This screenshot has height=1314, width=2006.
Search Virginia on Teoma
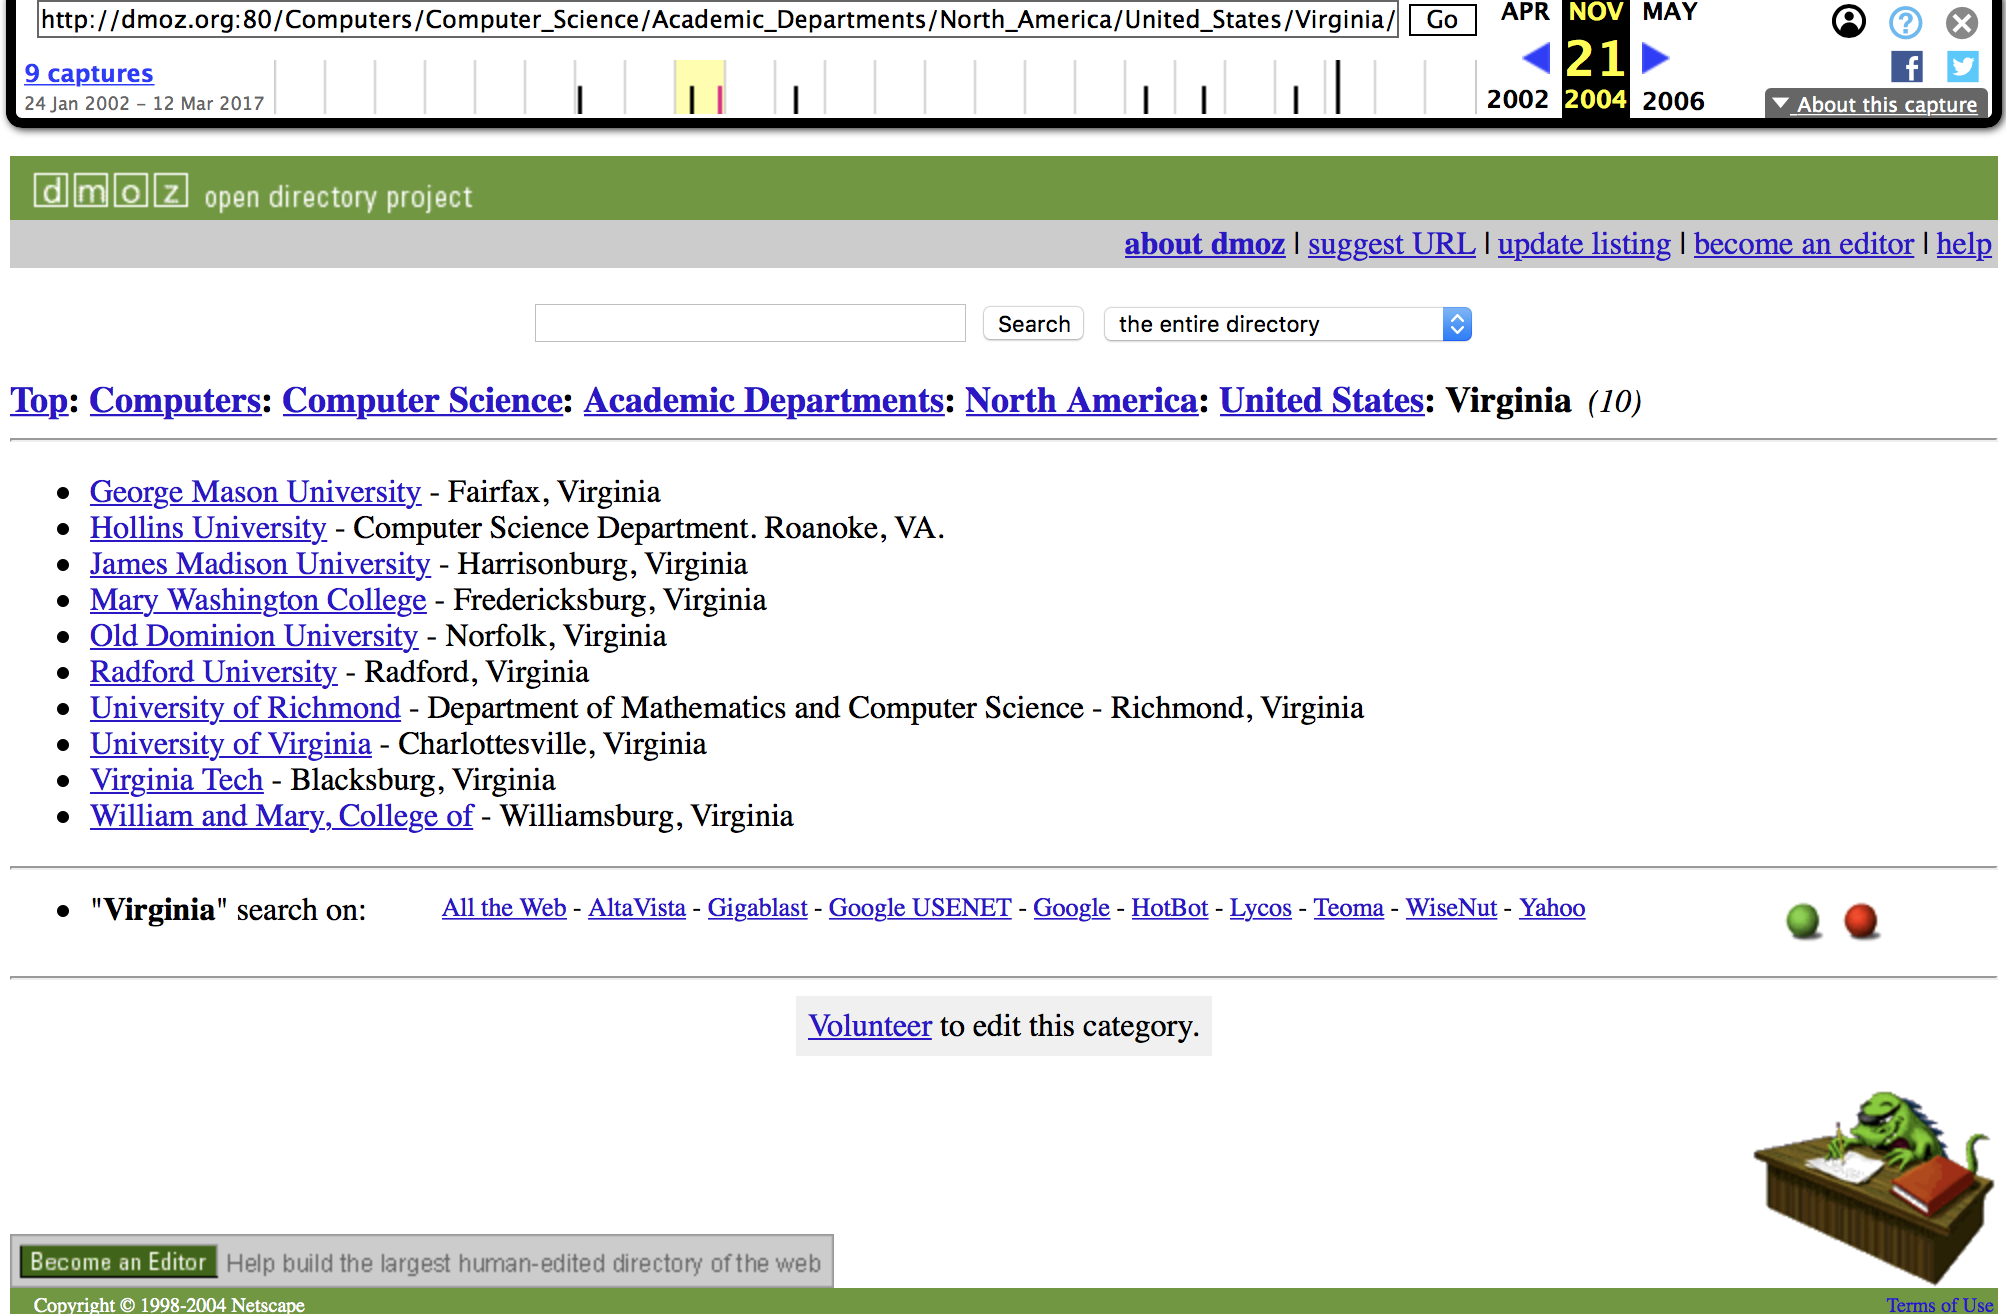click(1348, 908)
